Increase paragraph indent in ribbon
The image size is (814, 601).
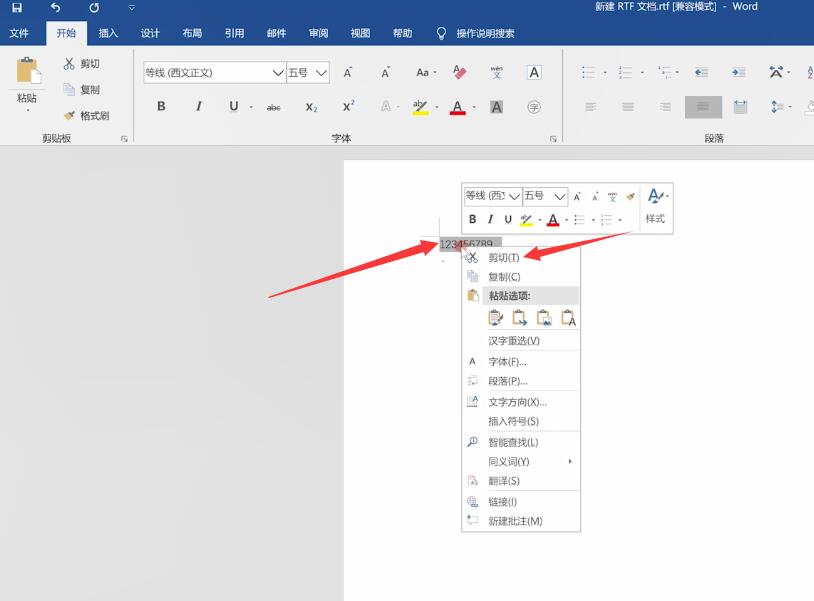(738, 72)
